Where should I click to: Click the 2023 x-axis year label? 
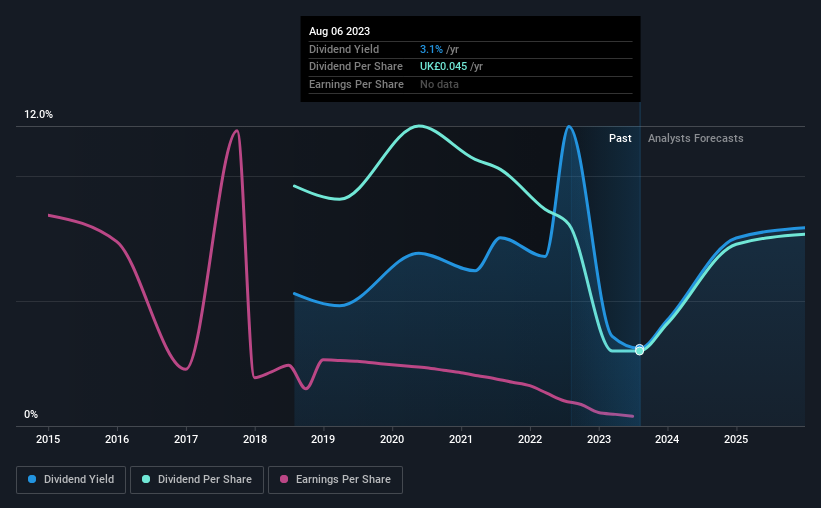(x=599, y=439)
